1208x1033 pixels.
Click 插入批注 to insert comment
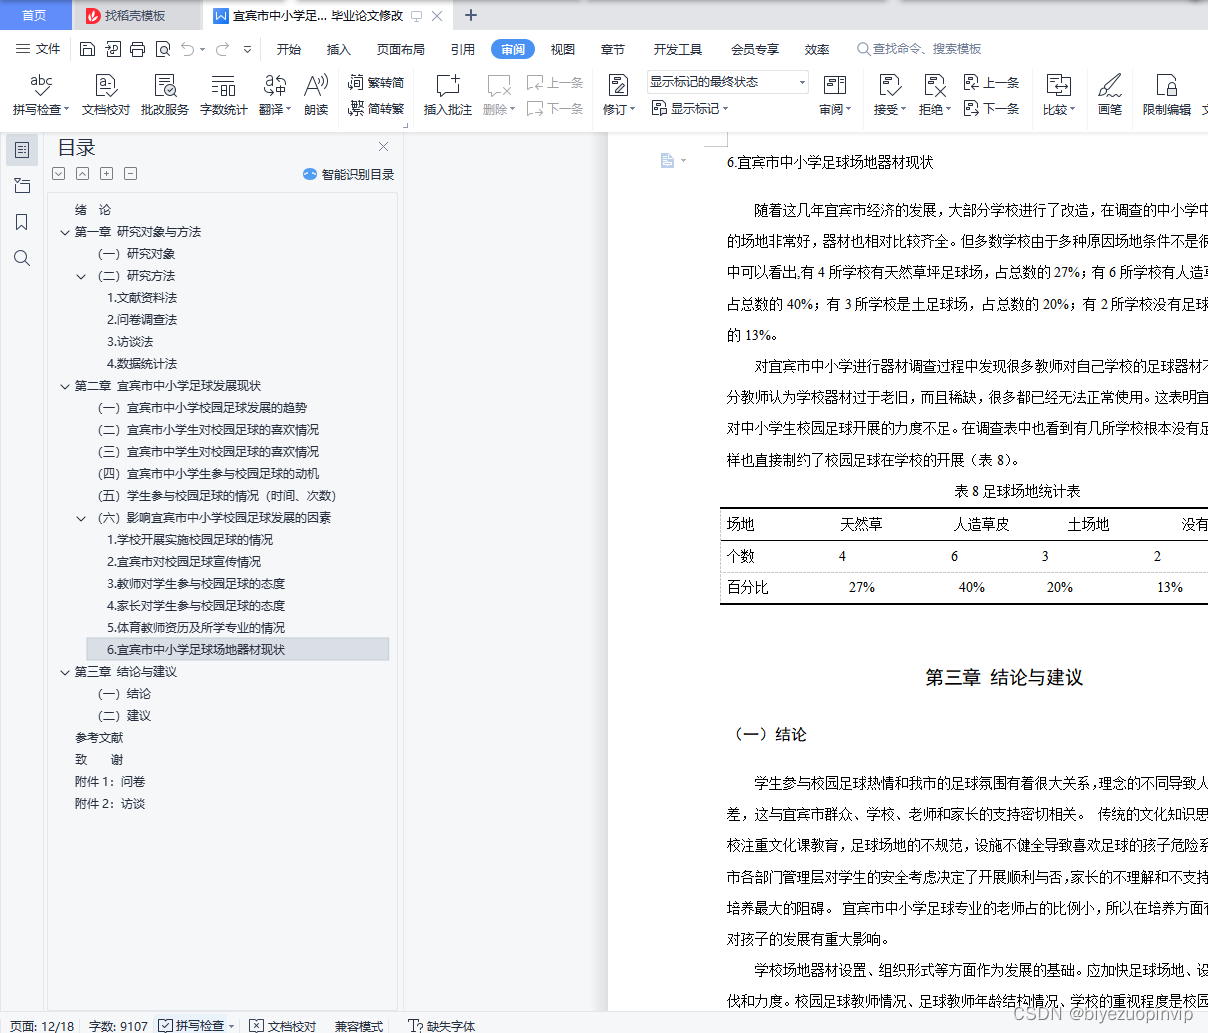tap(447, 95)
